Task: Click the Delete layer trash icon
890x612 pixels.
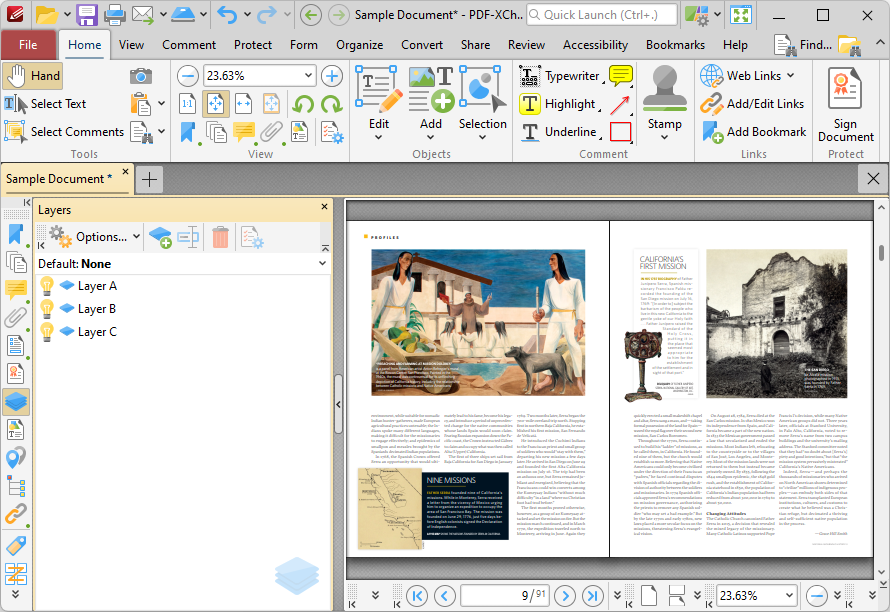Action: (x=220, y=237)
